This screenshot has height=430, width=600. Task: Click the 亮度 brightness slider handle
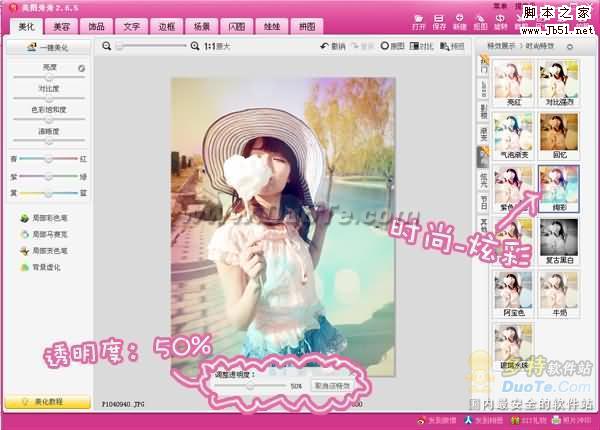point(49,77)
